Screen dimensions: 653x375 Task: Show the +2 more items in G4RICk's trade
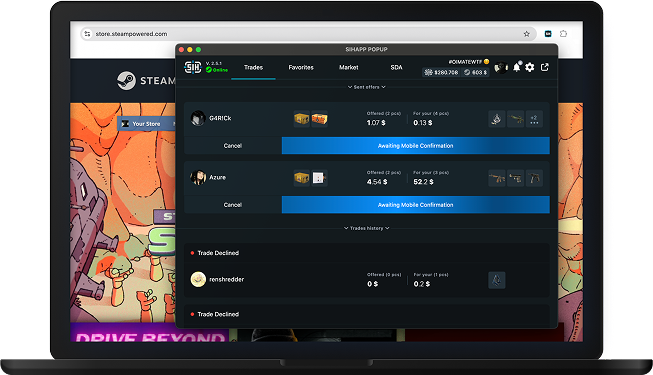[534, 119]
